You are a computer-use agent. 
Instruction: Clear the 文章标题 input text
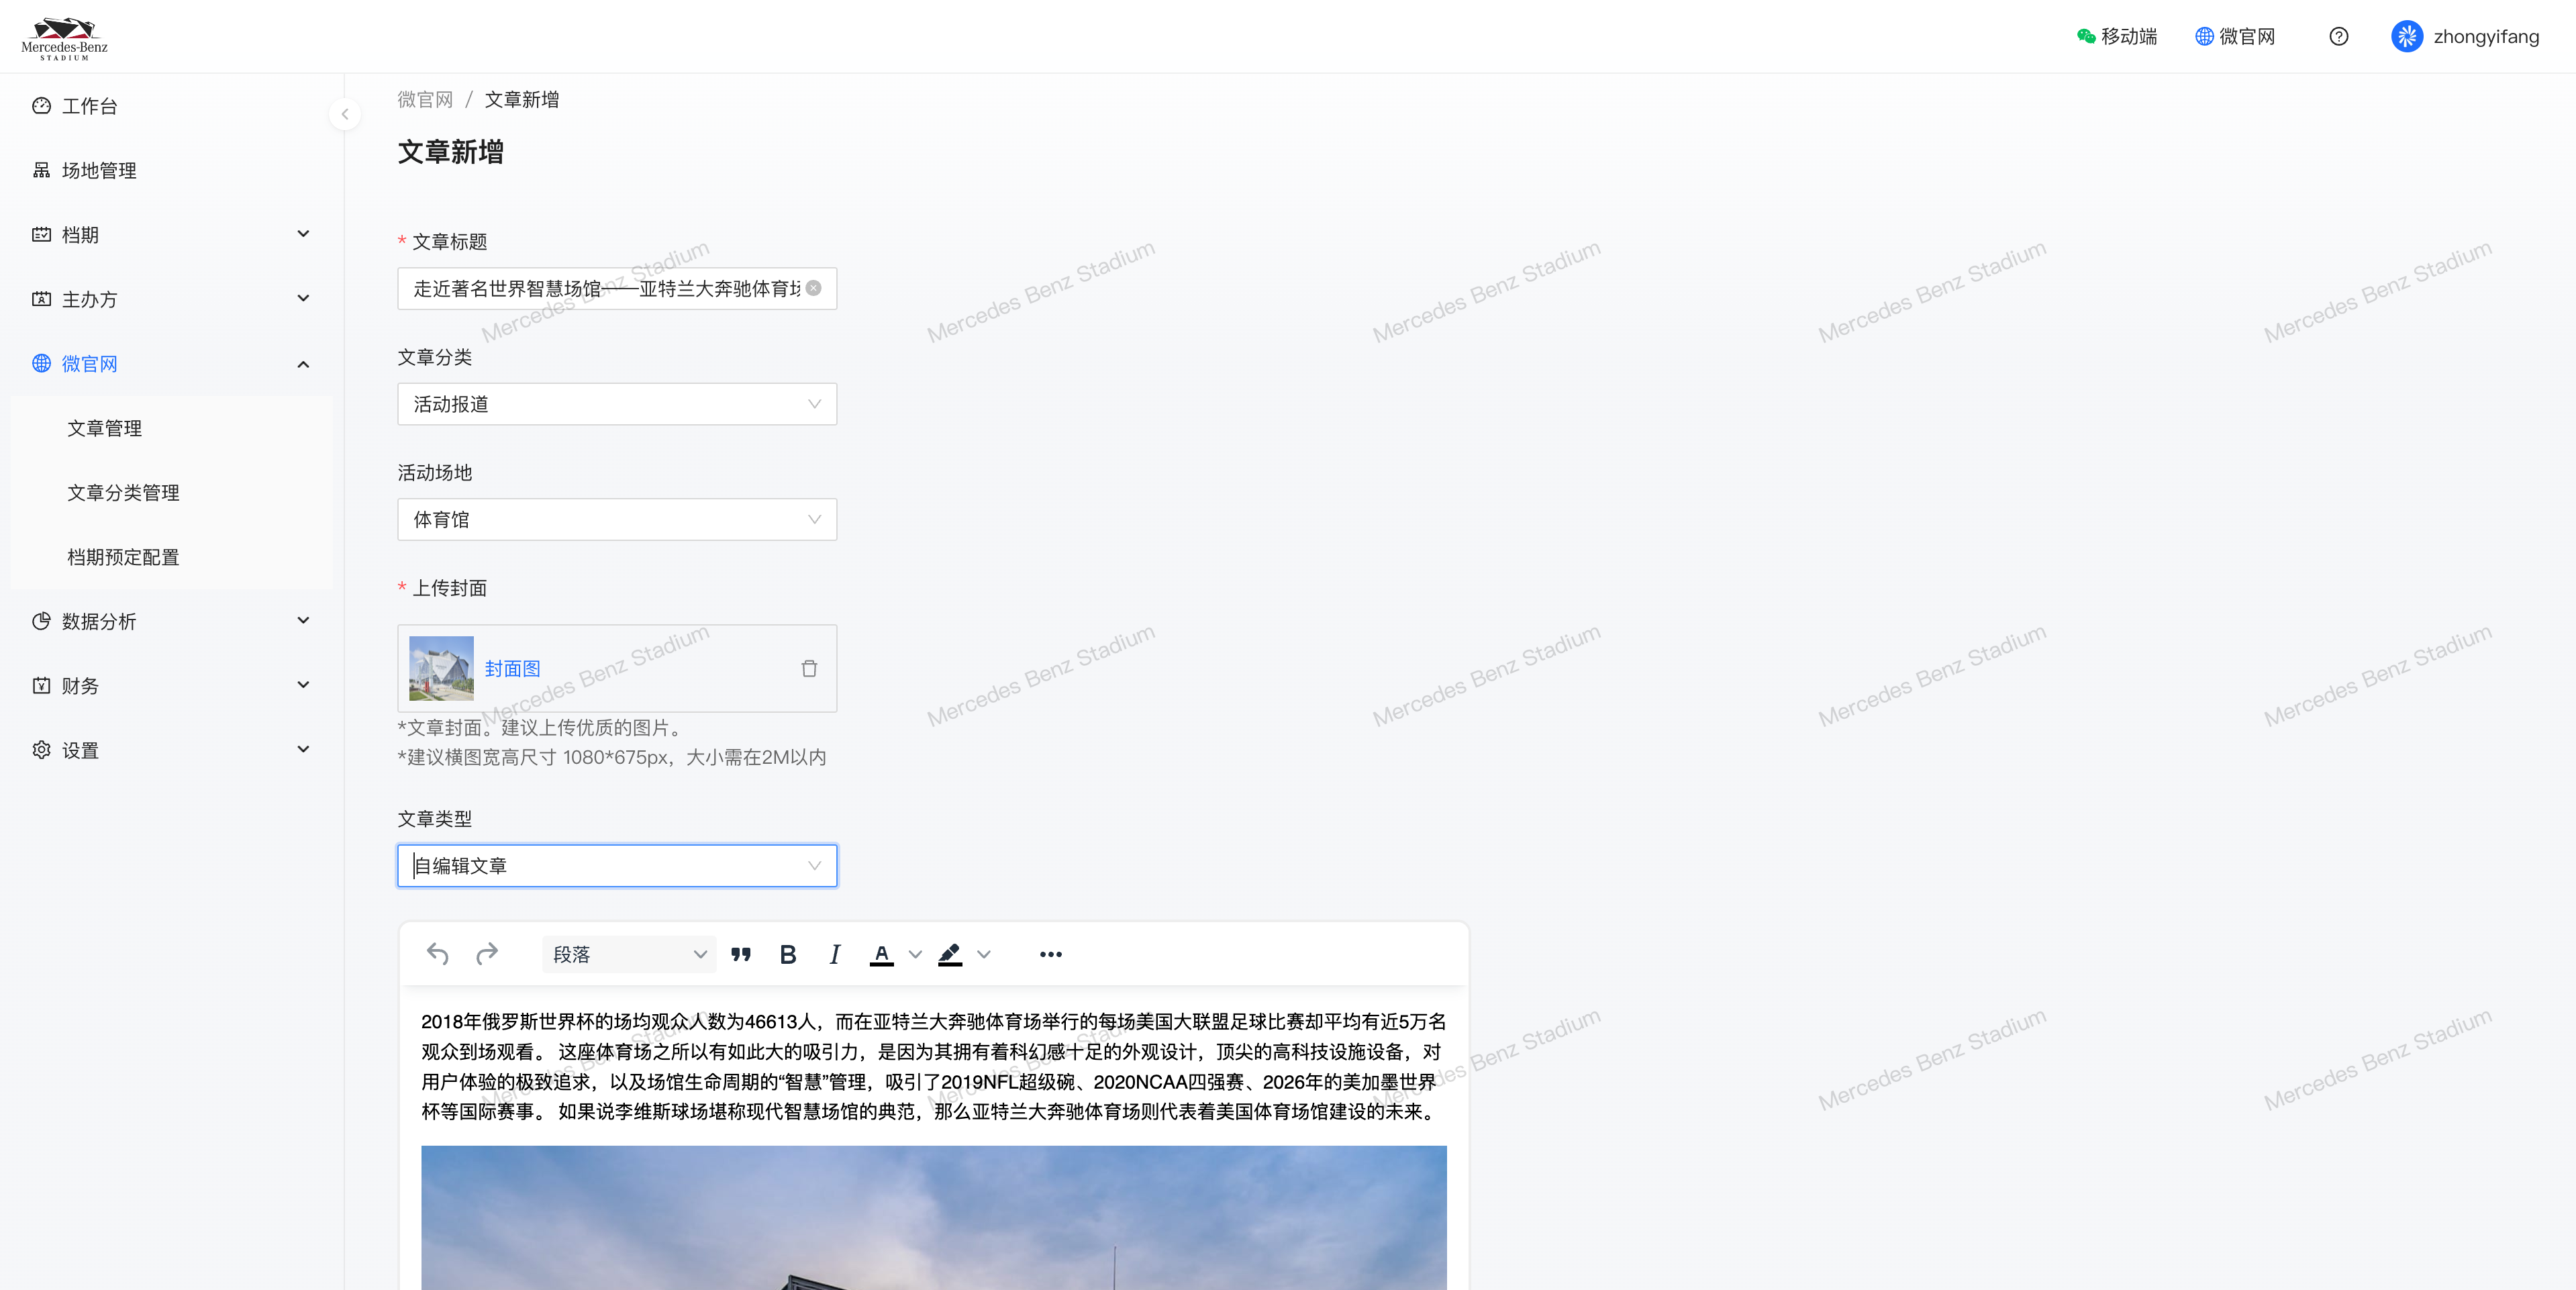tap(814, 289)
